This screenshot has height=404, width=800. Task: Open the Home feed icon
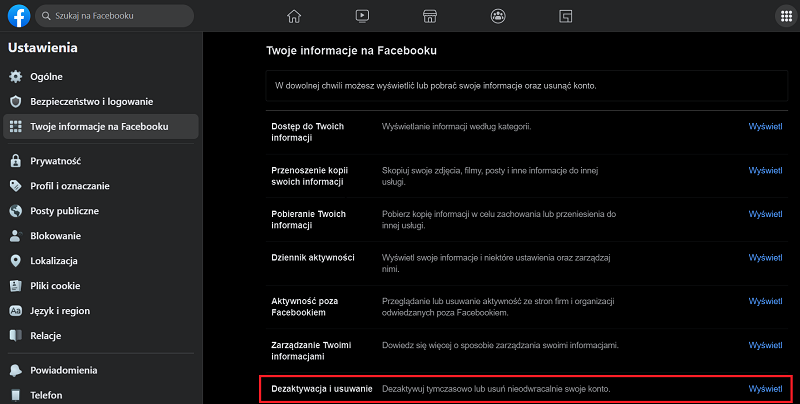[294, 16]
